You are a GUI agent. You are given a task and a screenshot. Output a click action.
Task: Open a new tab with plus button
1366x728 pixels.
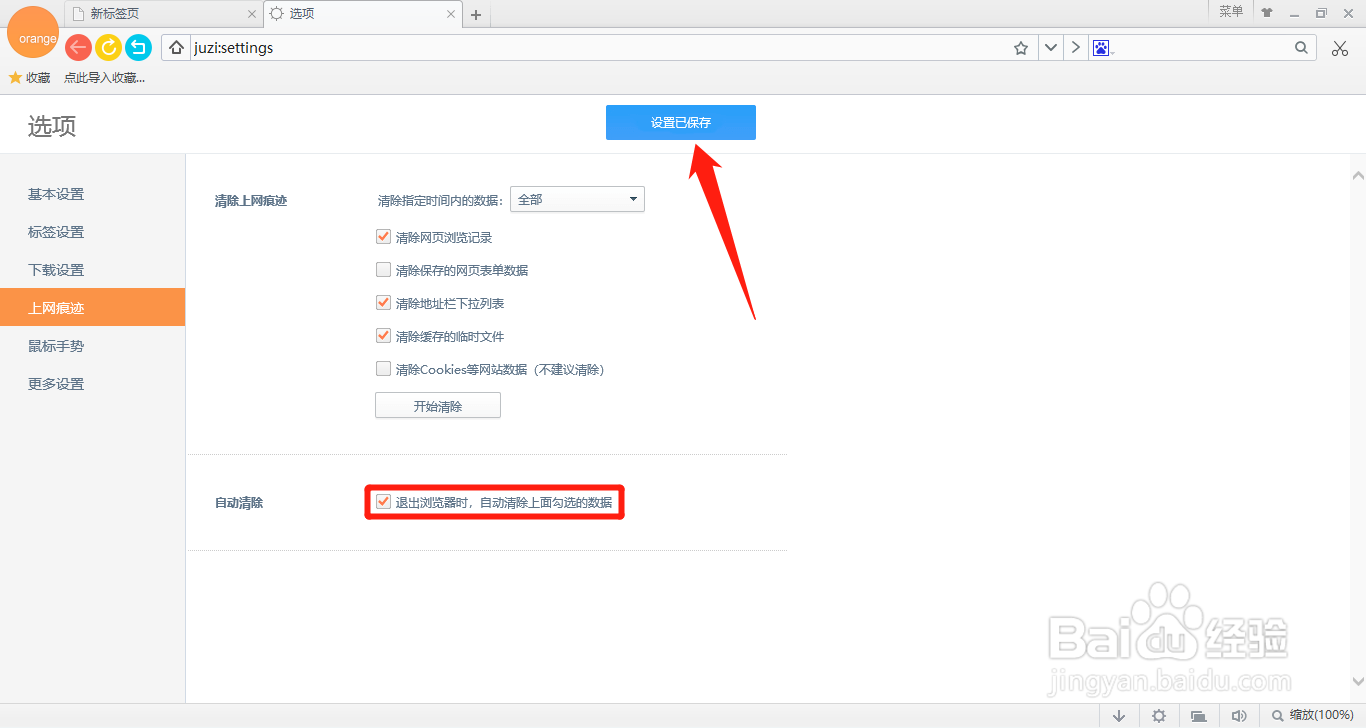pyautogui.click(x=476, y=15)
